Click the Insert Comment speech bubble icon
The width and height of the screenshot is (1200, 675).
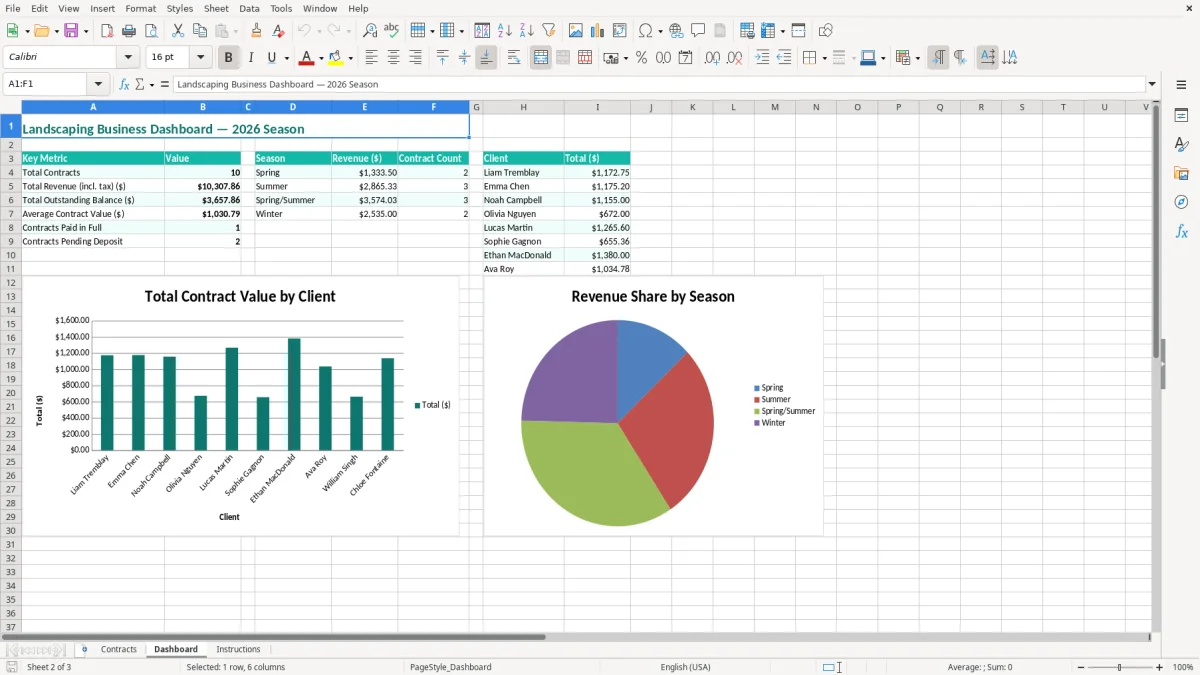point(698,31)
